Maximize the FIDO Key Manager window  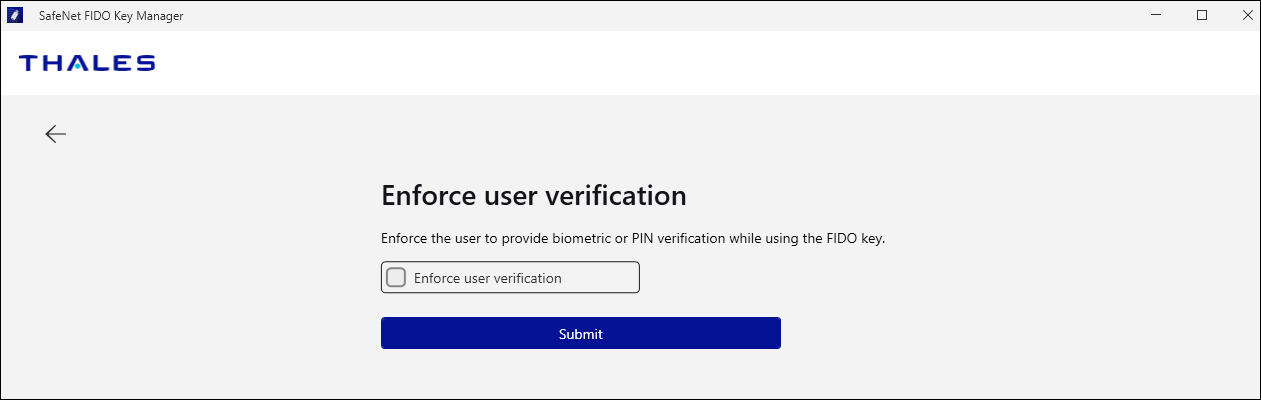click(x=1202, y=16)
